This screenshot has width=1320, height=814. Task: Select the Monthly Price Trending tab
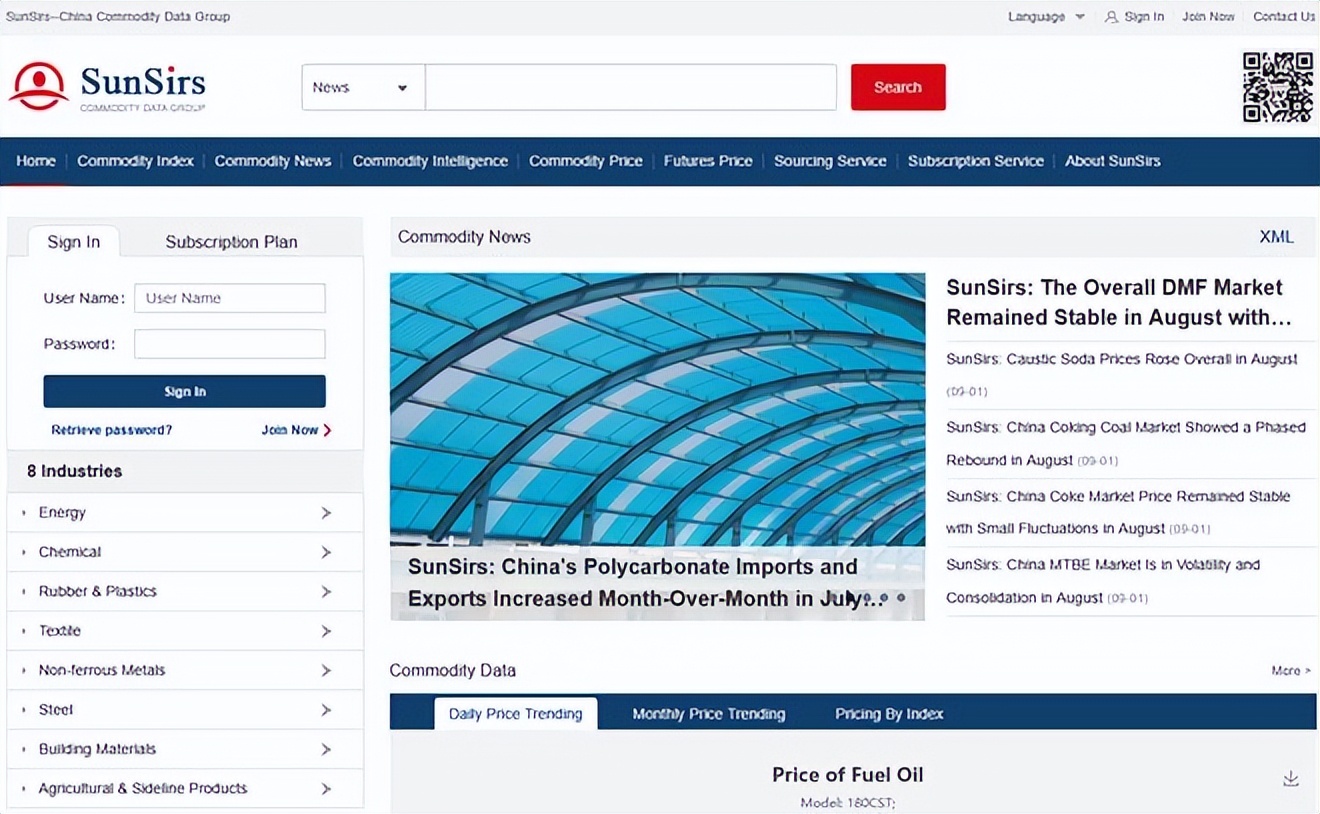709,714
